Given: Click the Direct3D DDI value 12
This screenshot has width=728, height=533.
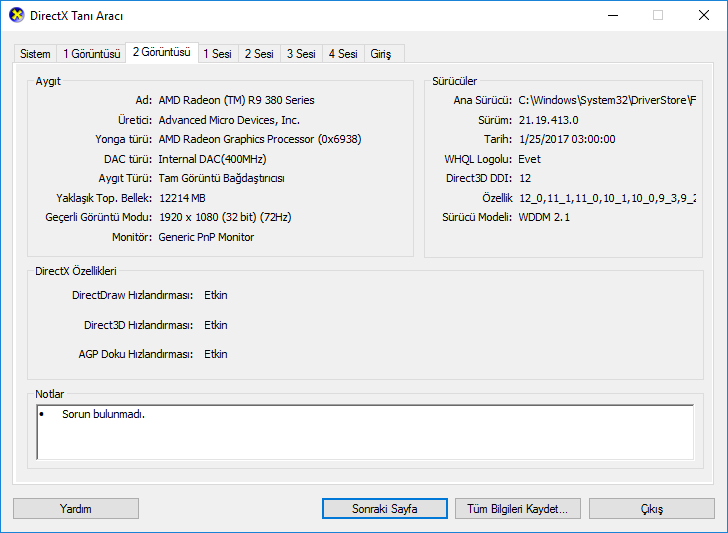Looking at the screenshot, I should coord(525,178).
